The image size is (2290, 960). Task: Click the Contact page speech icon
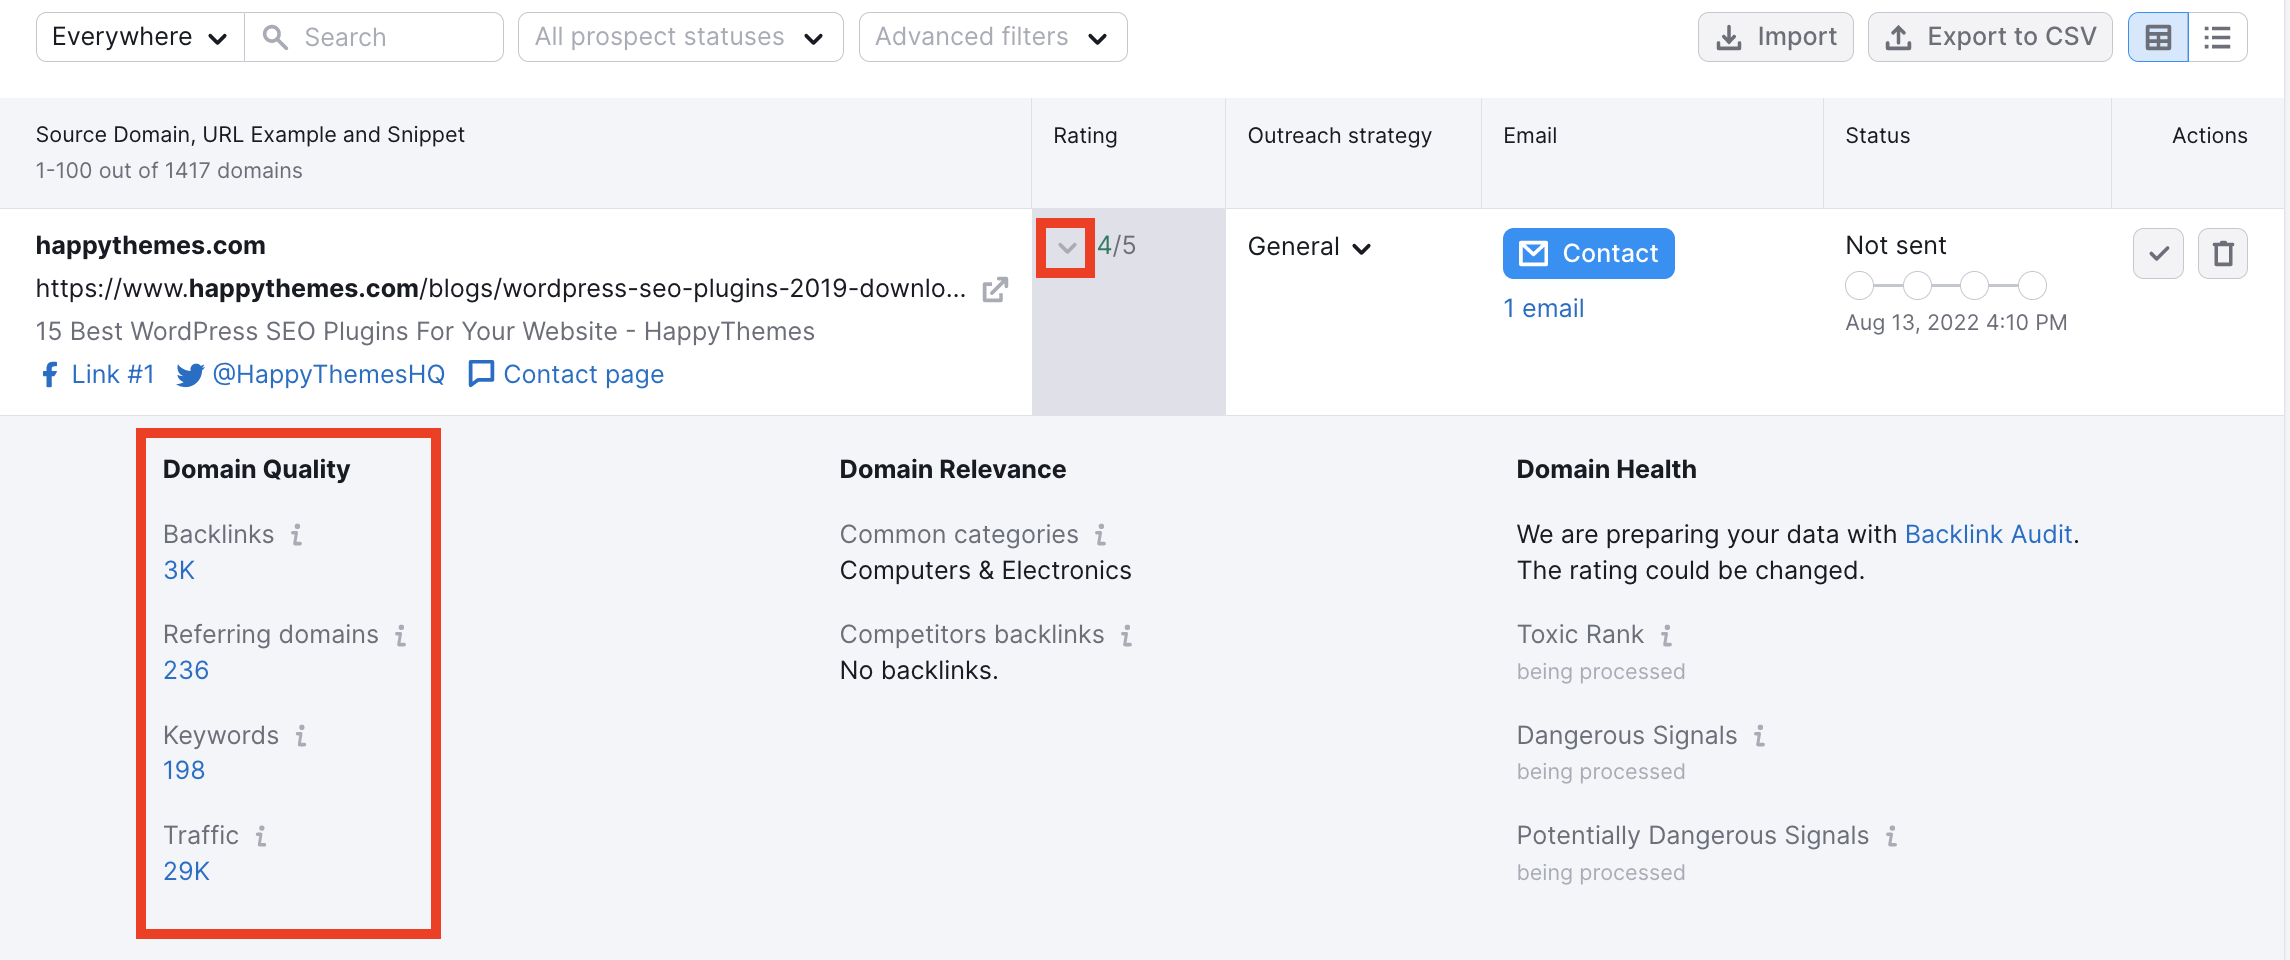481,374
